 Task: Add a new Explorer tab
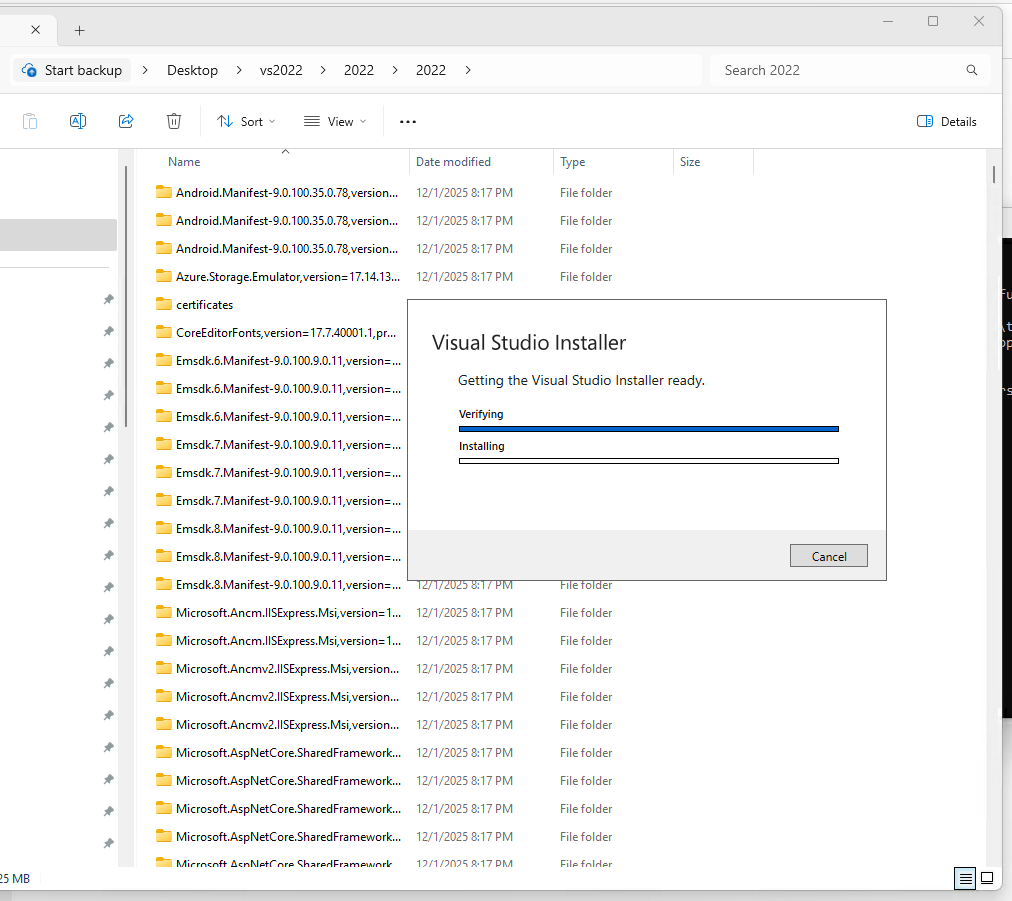(x=79, y=30)
